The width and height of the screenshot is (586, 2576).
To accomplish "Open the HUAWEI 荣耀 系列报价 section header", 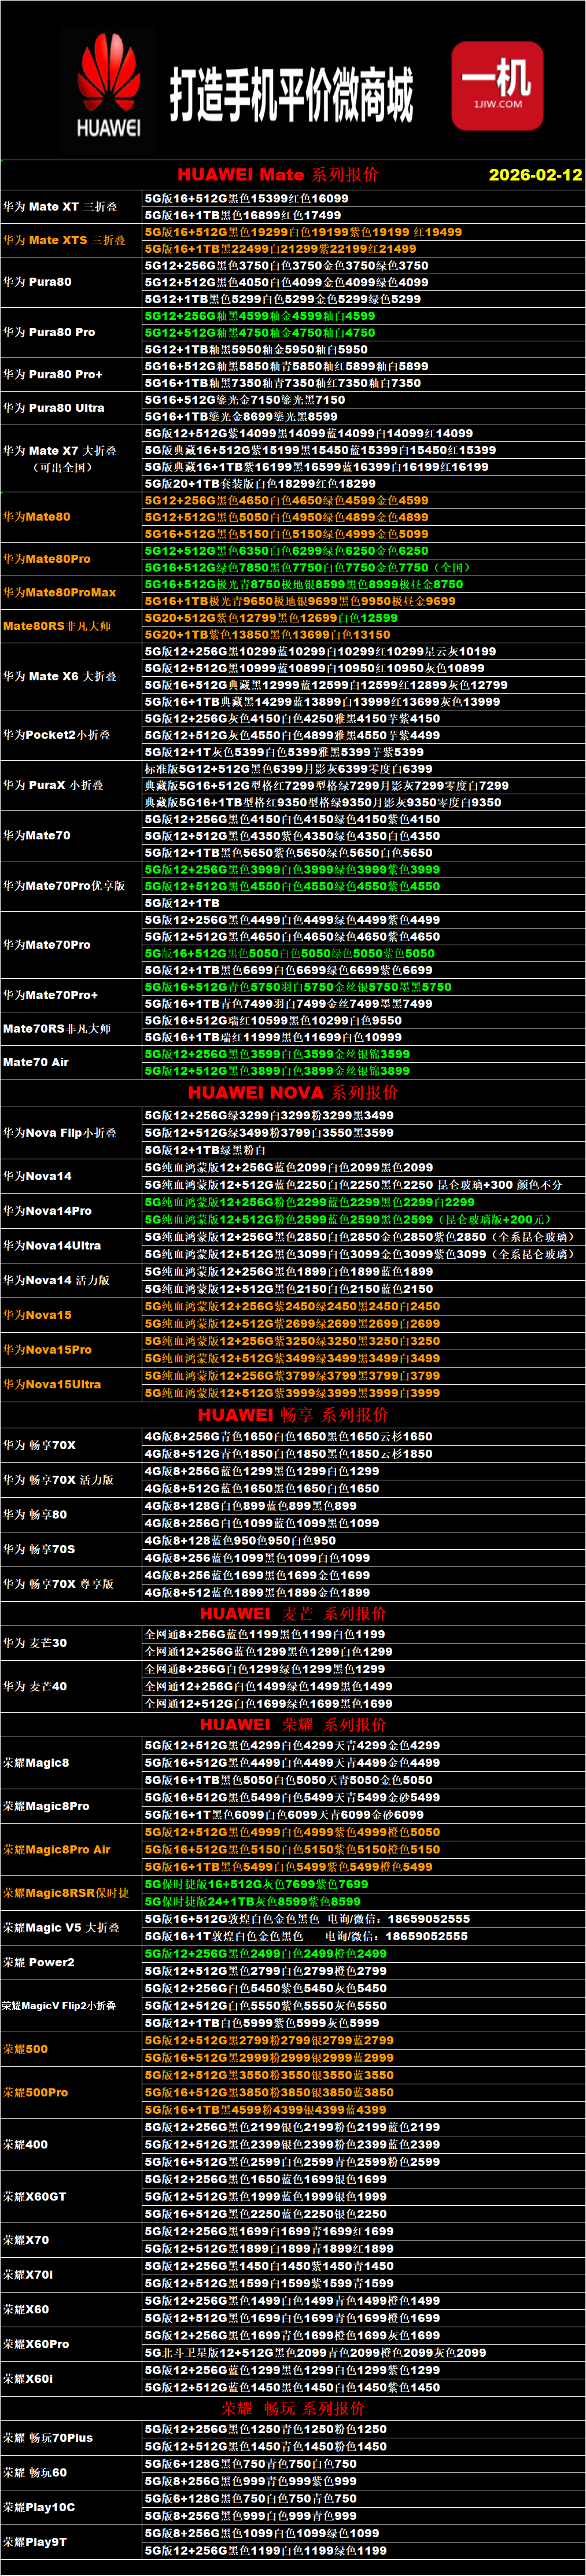I will (292, 1725).
